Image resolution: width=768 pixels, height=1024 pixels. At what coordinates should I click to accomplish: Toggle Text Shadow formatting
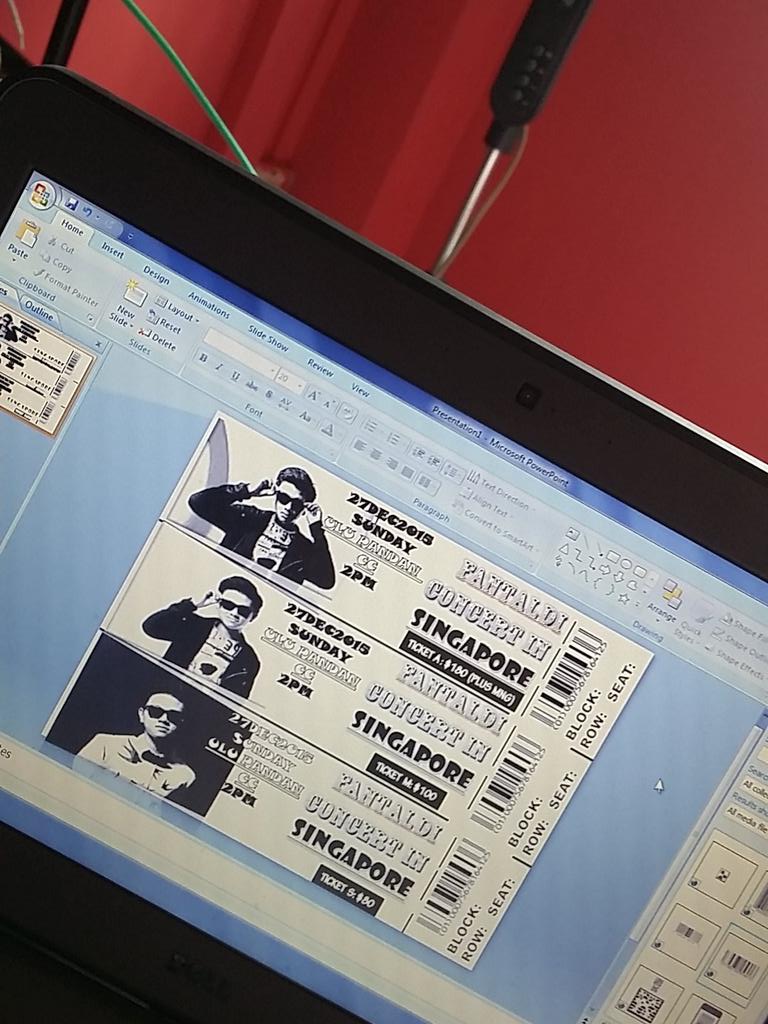click(x=268, y=394)
